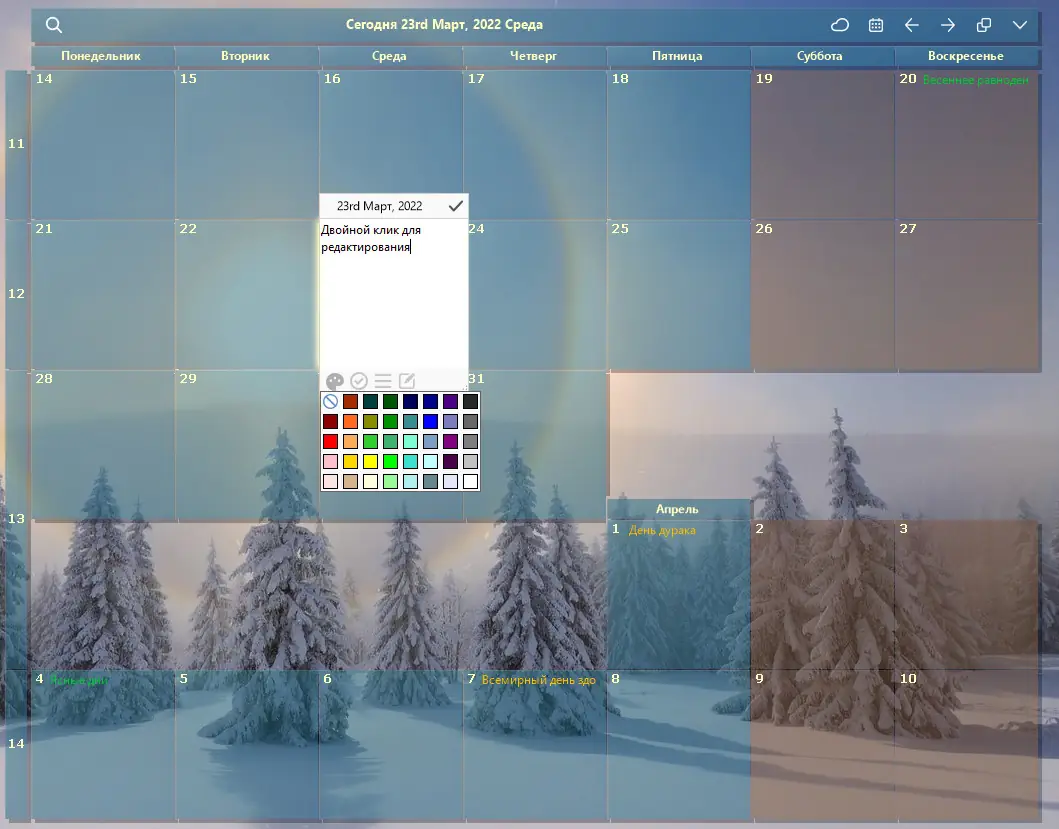Pick the pure red swatch
The width and height of the screenshot is (1059, 829).
(330, 441)
